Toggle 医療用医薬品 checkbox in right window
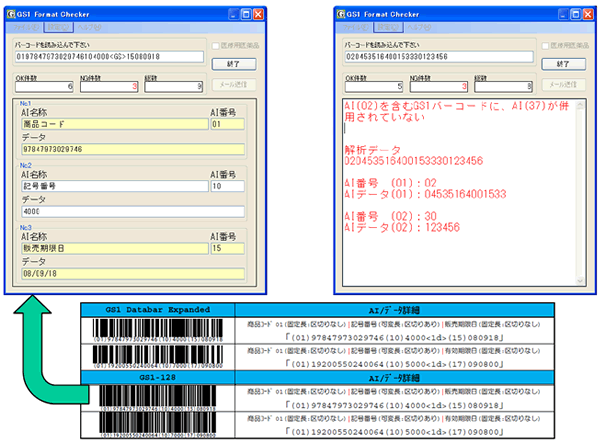The image size is (600, 443). pyautogui.click(x=545, y=46)
